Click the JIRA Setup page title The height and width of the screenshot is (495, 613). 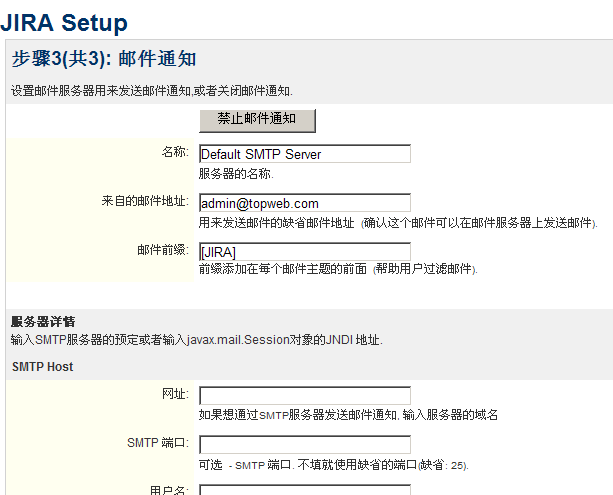click(x=64, y=20)
